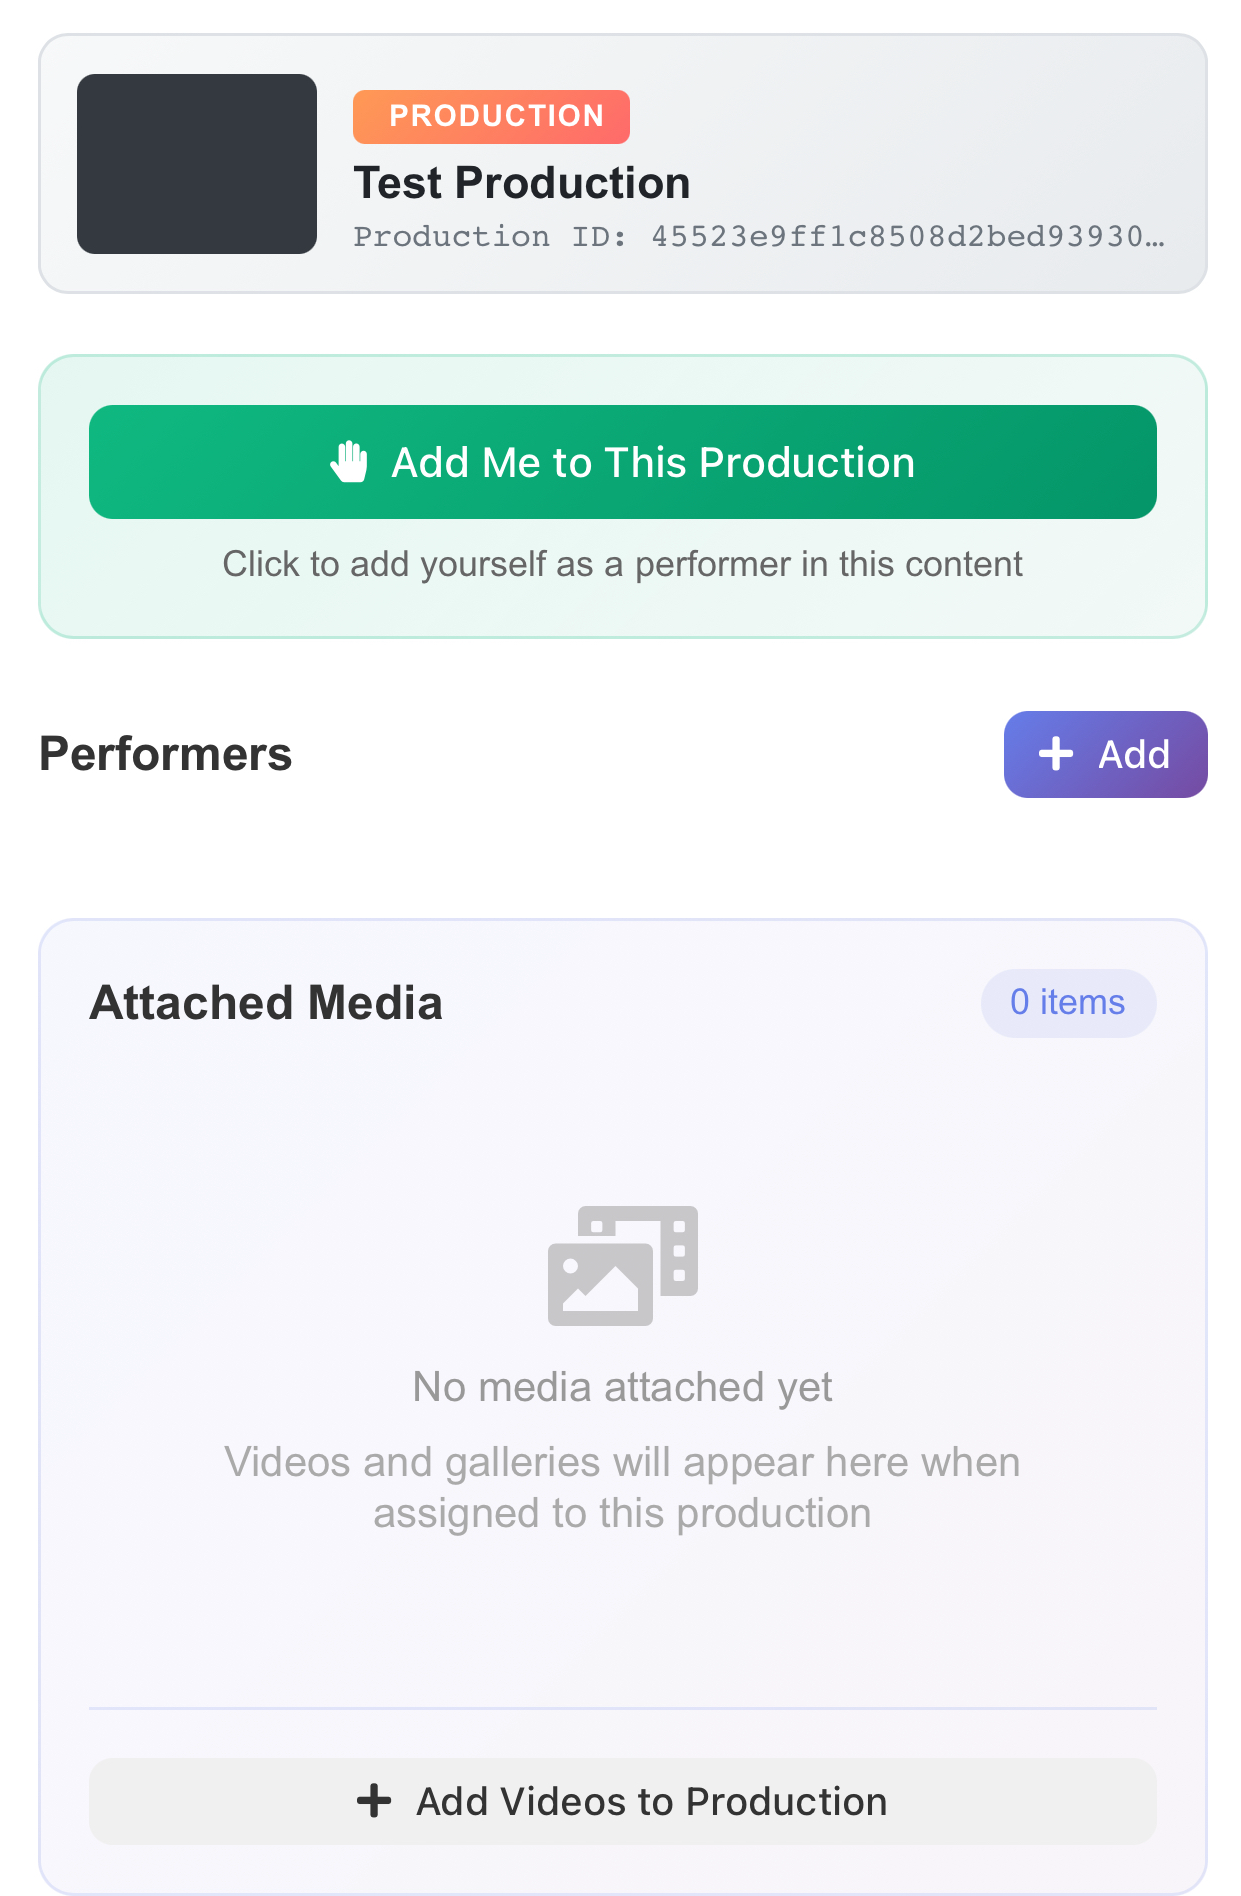
Task: Click the 'No media attached yet' message
Action: click(622, 1387)
